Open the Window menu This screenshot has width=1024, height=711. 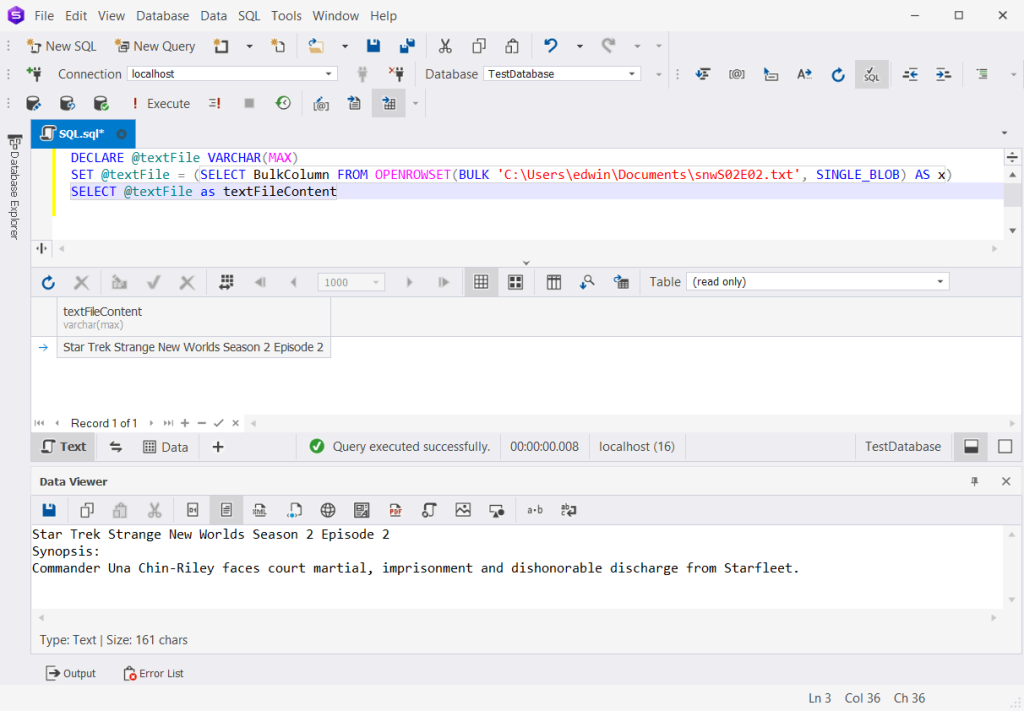tap(336, 16)
